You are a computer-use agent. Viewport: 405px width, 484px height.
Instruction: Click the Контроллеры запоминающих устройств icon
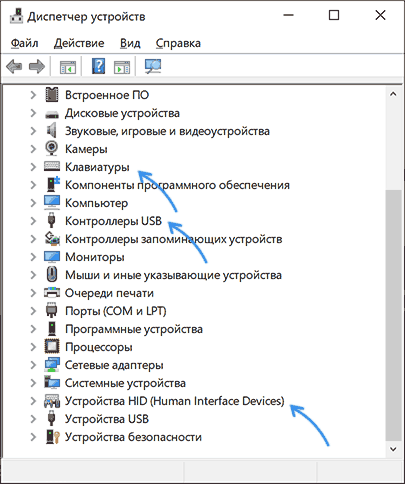(x=52, y=238)
